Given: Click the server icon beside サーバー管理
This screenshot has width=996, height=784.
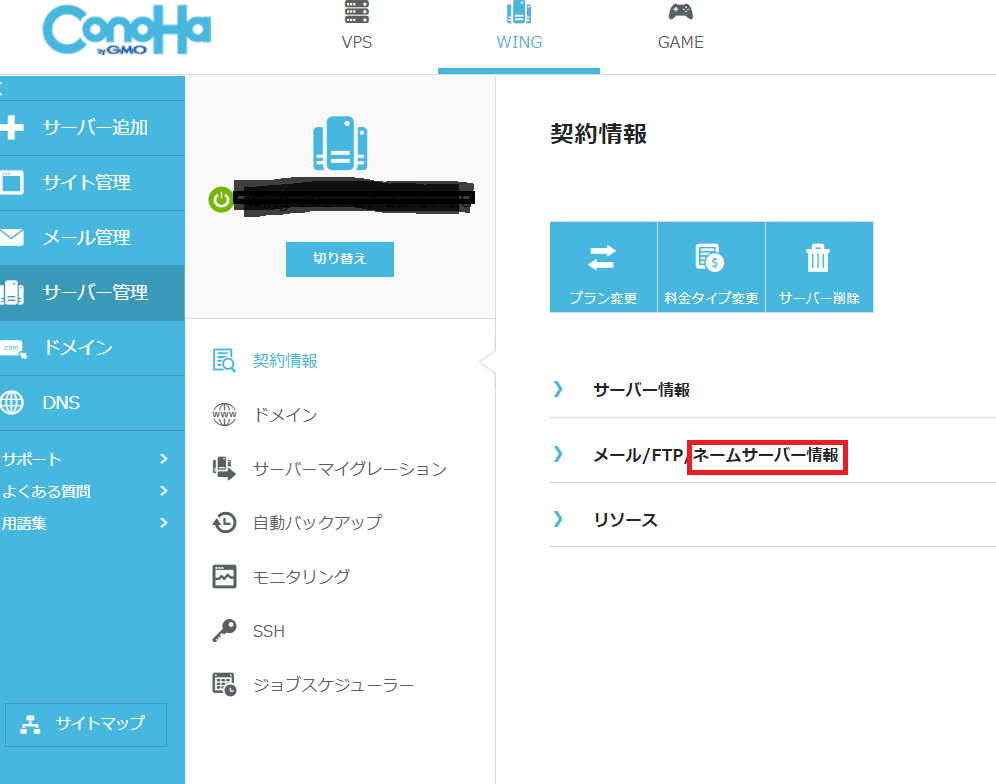Looking at the screenshot, I should point(11,292).
